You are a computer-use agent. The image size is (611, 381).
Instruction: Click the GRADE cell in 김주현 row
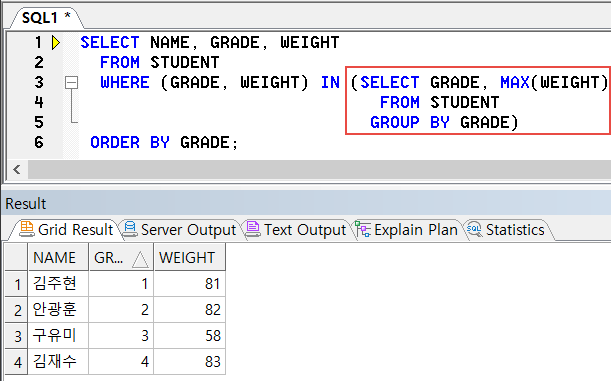click(x=121, y=284)
